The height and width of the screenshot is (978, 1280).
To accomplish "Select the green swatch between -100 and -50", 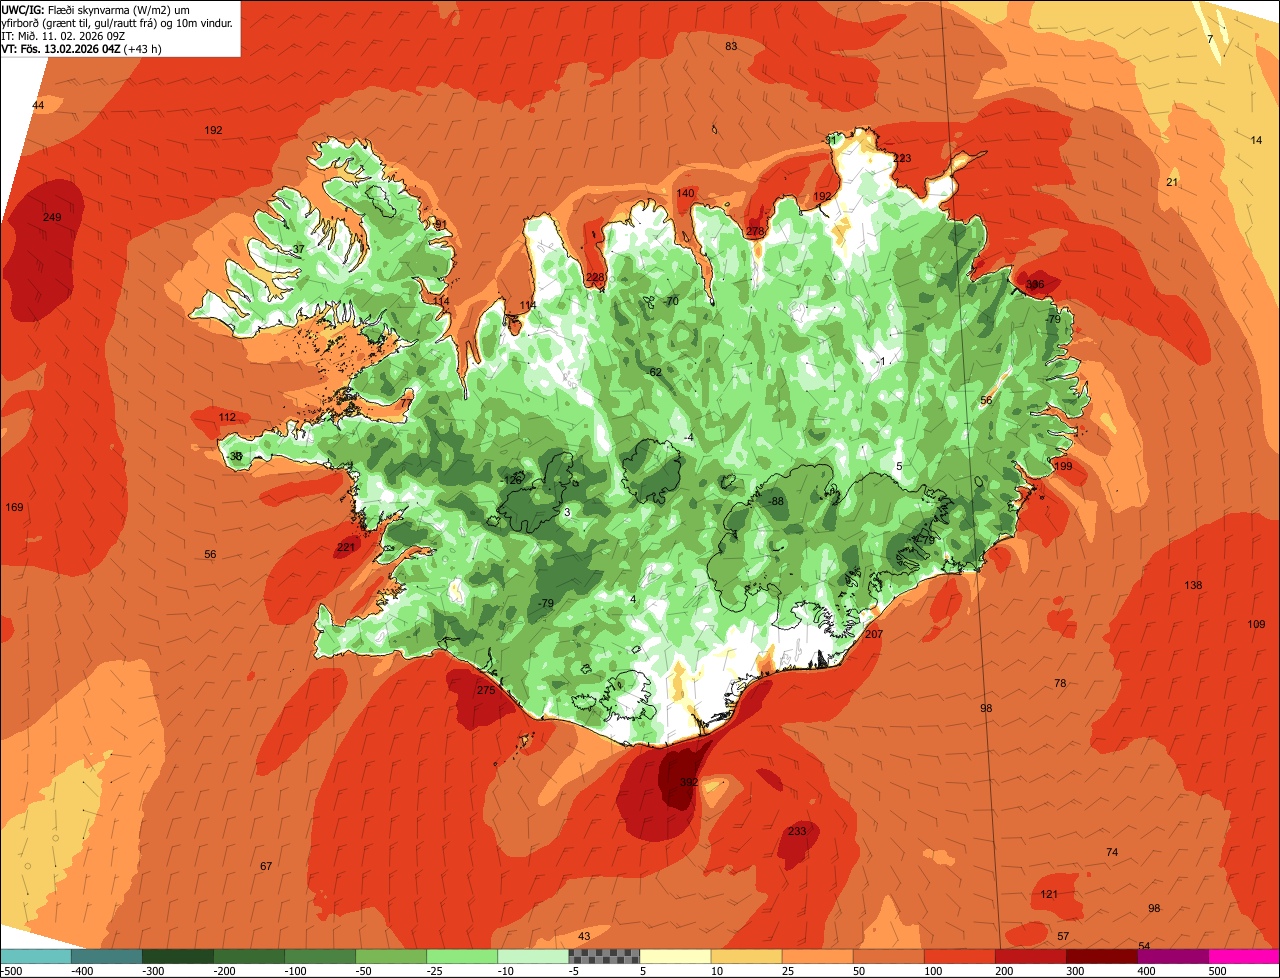I will [x=320, y=957].
